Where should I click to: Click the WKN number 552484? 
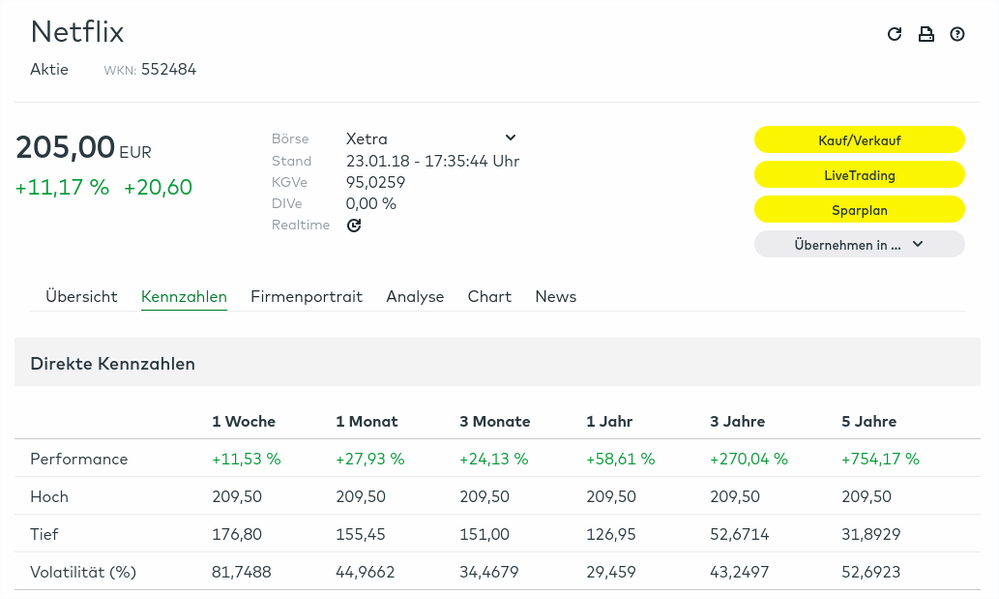pyautogui.click(x=168, y=69)
